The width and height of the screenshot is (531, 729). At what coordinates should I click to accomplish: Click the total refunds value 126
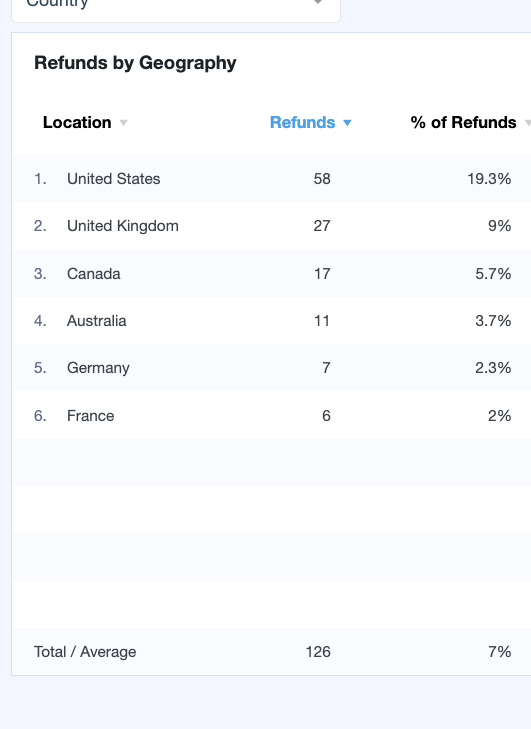coord(318,652)
